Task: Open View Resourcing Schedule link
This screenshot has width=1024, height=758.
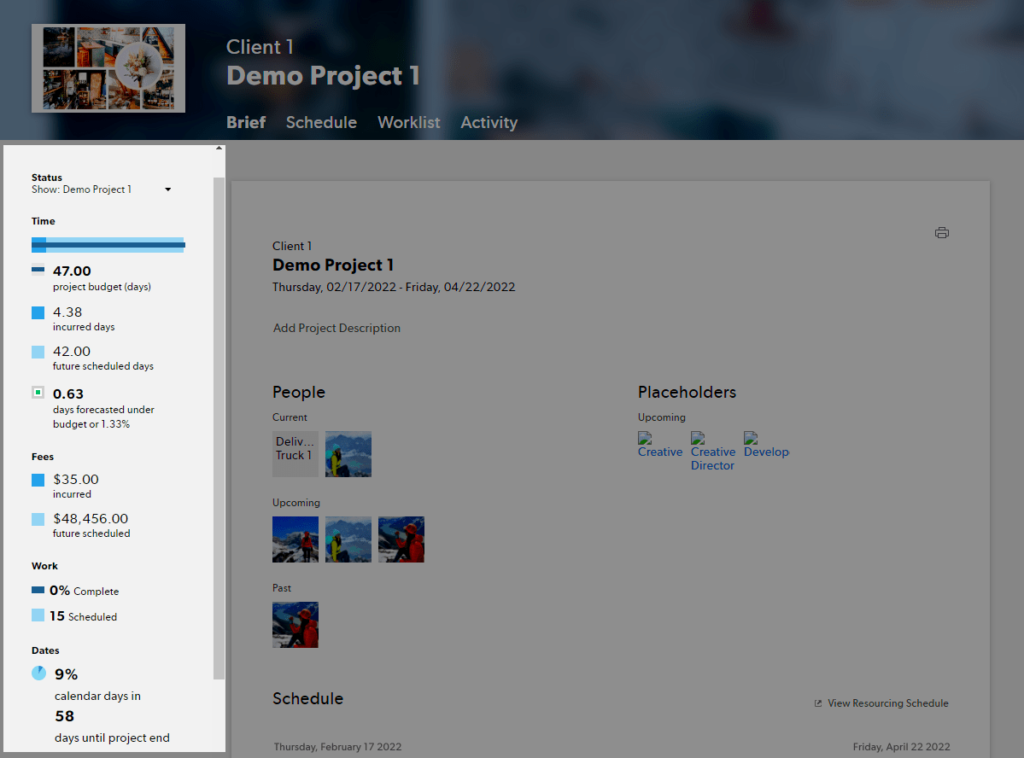Action: [888, 703]
